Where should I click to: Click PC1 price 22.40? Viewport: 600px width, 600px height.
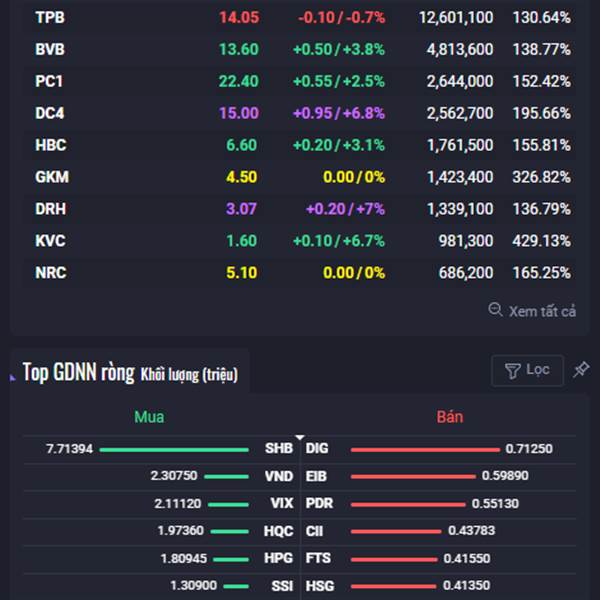(x=239, y=81)
